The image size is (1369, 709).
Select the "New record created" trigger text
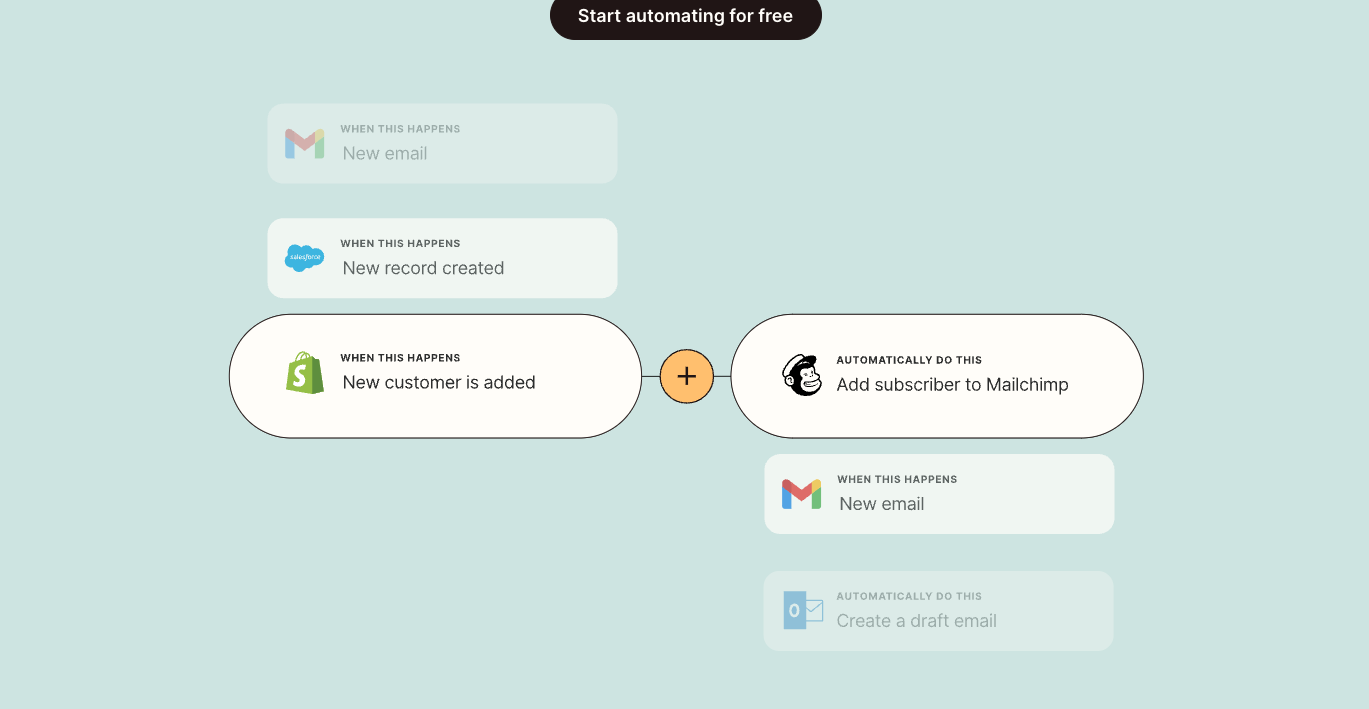[423, 268]
